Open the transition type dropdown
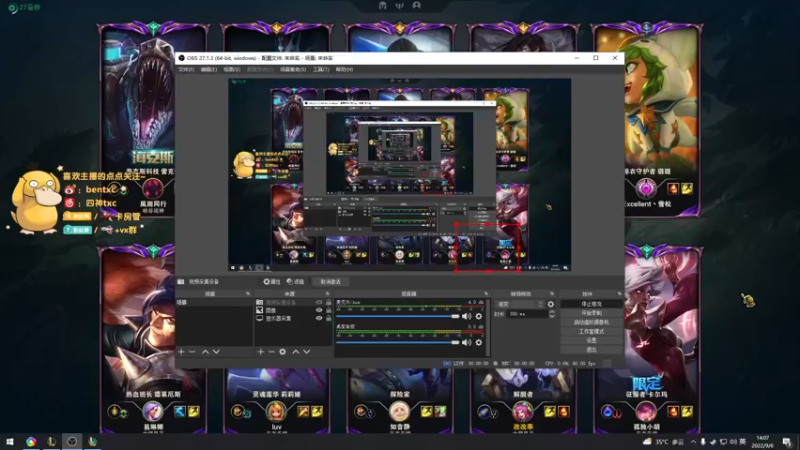Screen dimensions: 800x450 [x=519, y=304]
